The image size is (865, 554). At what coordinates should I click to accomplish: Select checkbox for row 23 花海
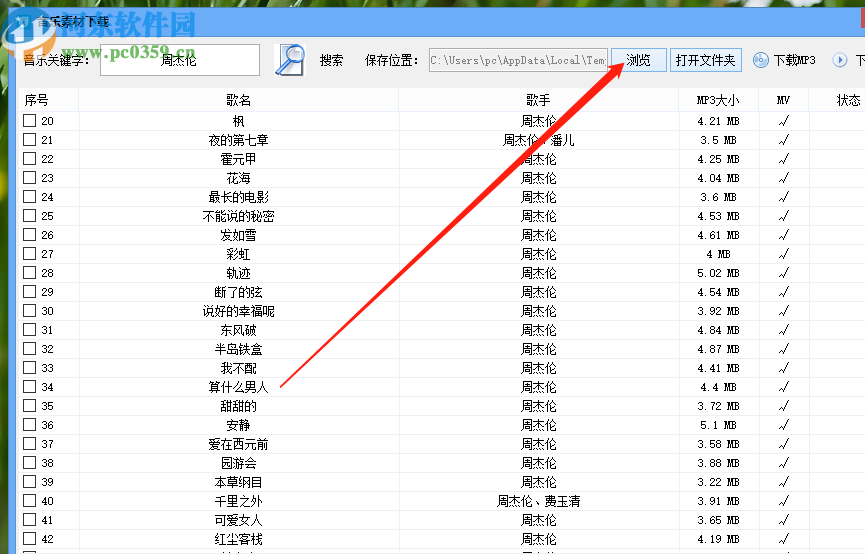(x=30, y=178)
